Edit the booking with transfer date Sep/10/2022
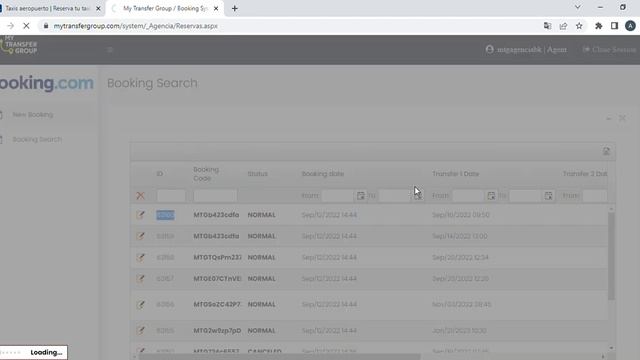Viewport: 640px width, 360px height. [140, 215]
